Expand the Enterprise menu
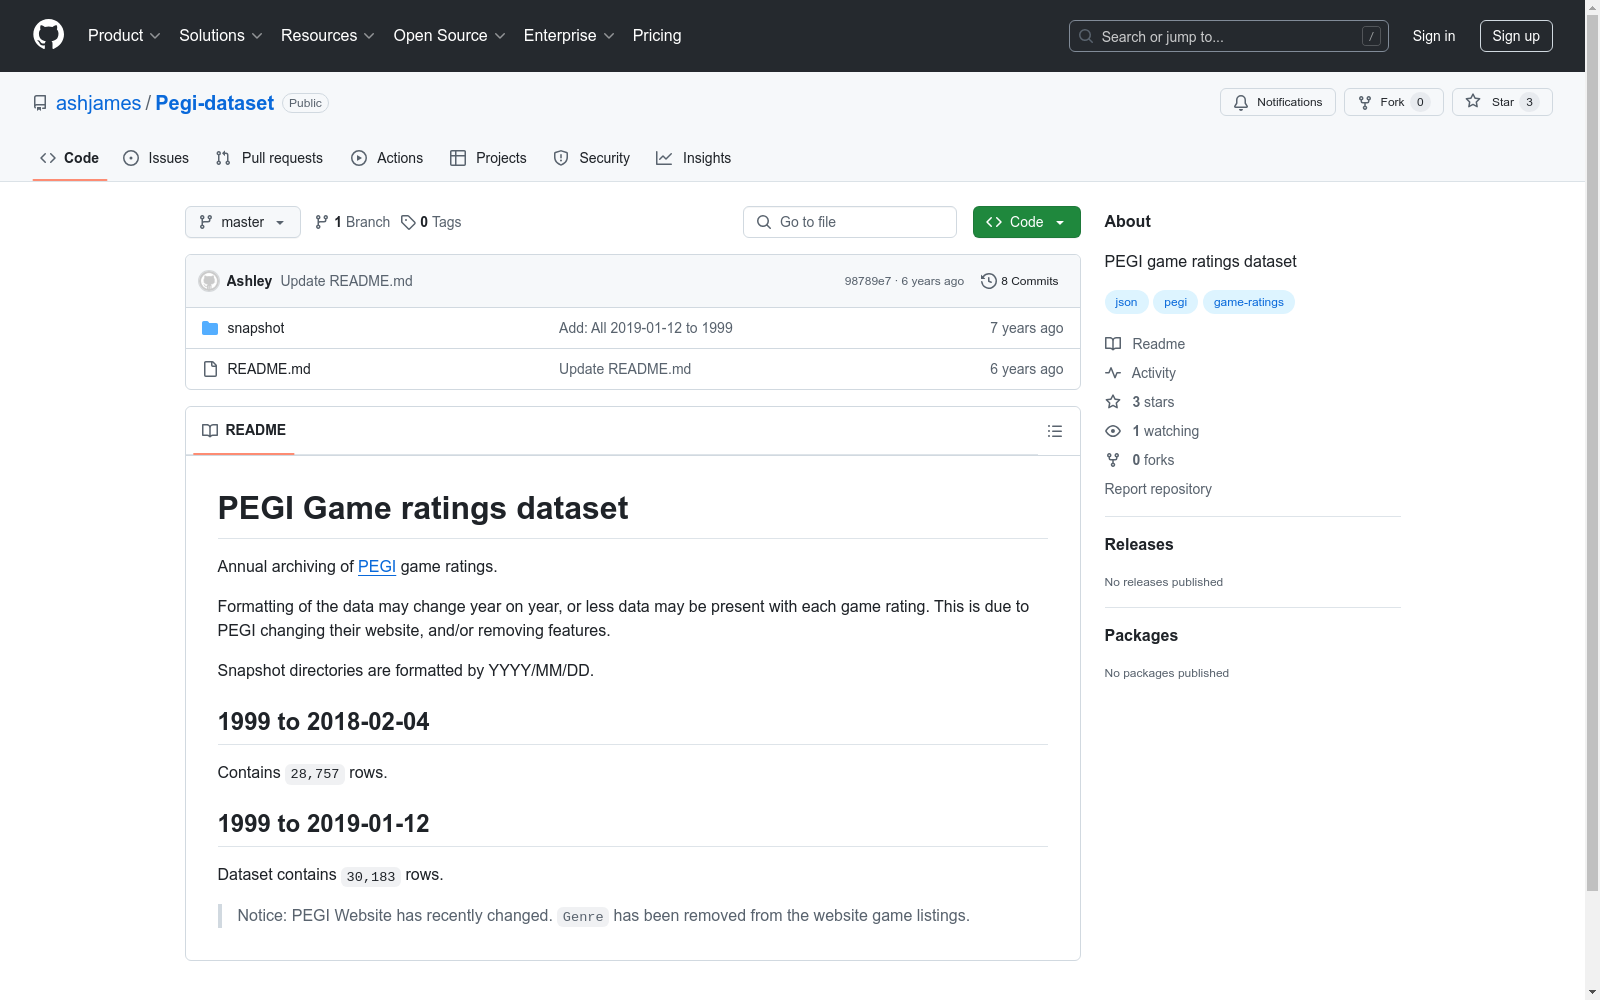This screenshot has width=1600, height=1000. pos(569,36)
